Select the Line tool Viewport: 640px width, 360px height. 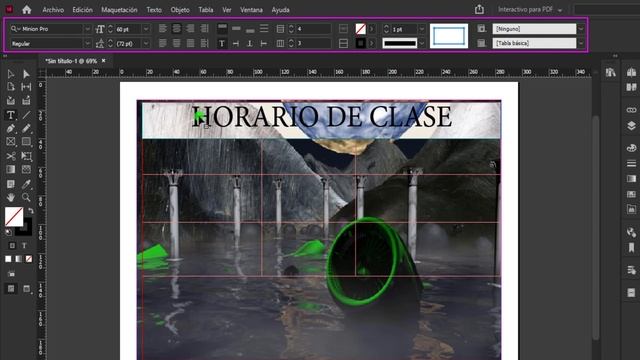[26, 115]
